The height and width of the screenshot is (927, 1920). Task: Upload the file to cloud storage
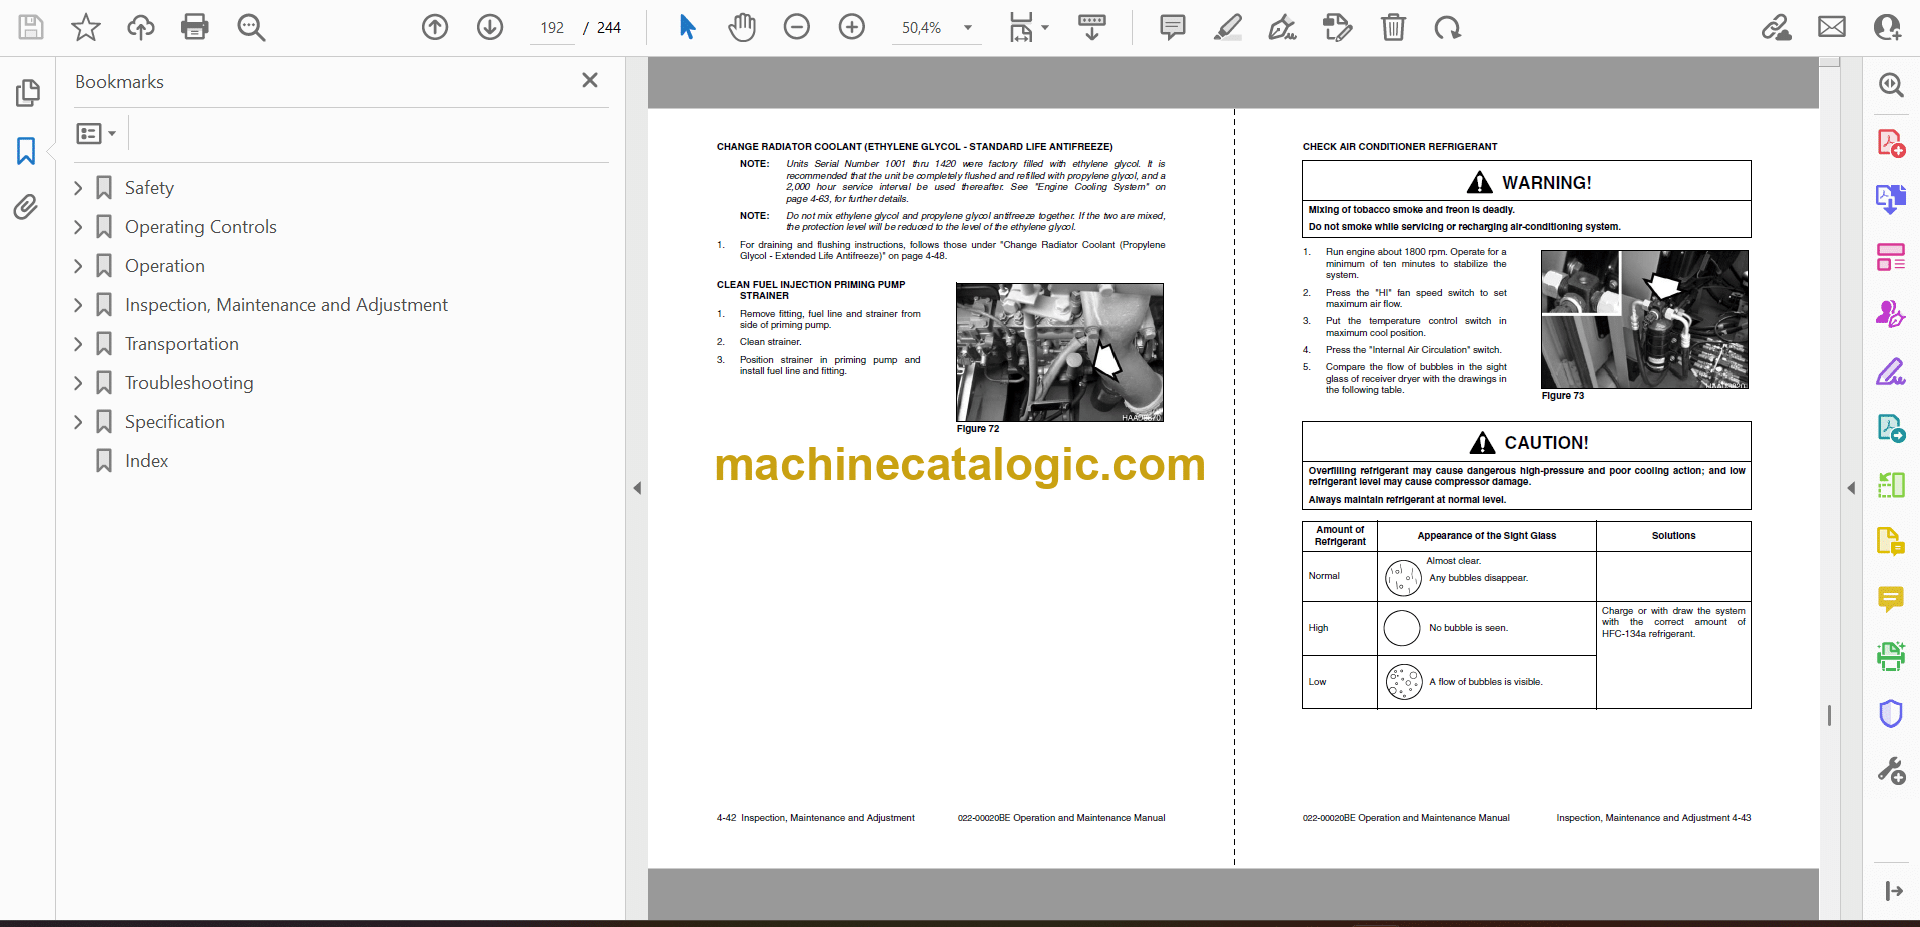(x=141, y=27)
